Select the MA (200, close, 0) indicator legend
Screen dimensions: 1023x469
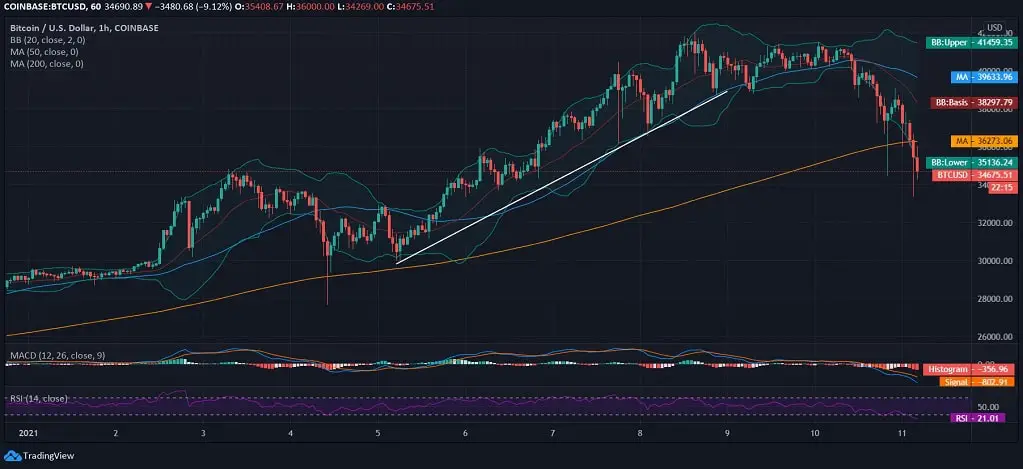click(x=48, y=64)
